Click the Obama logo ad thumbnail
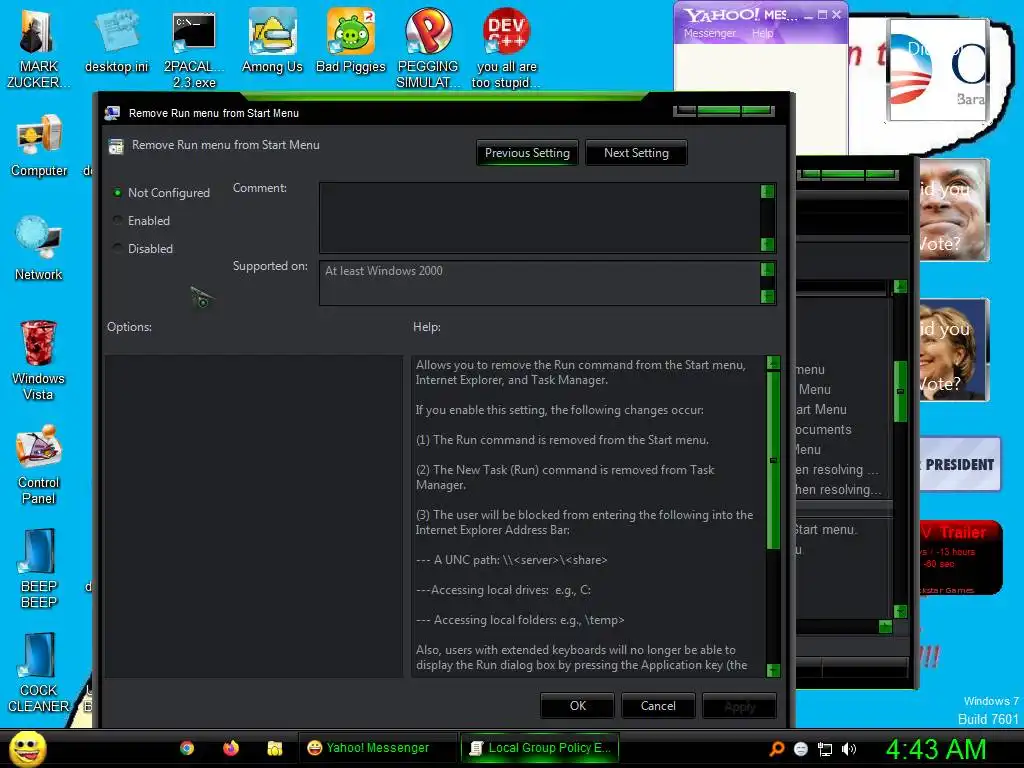The height and width of the screenshot is (768, 1024). tap(938, 70)
